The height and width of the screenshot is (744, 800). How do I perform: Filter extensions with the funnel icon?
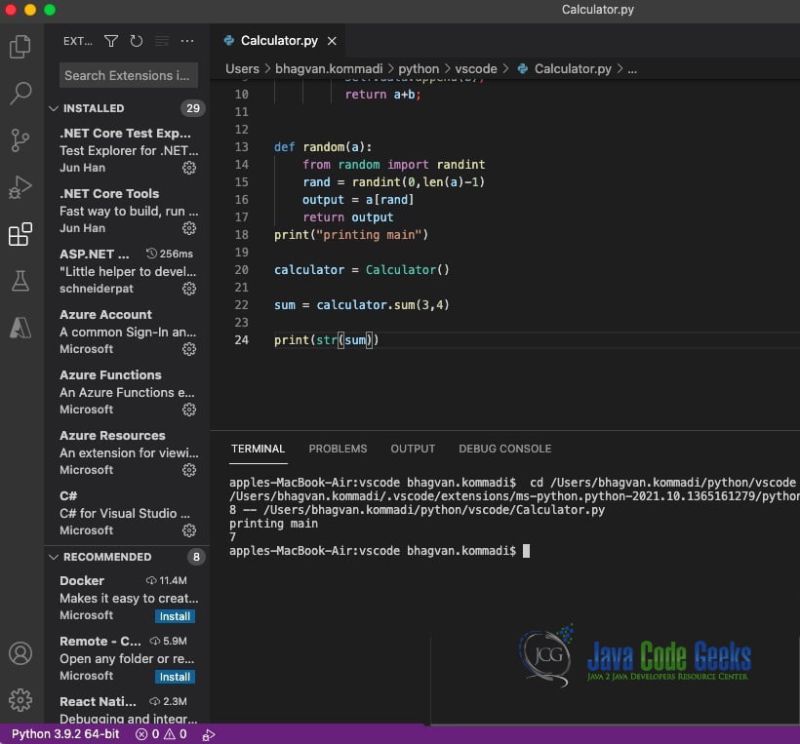coord(113,40)
